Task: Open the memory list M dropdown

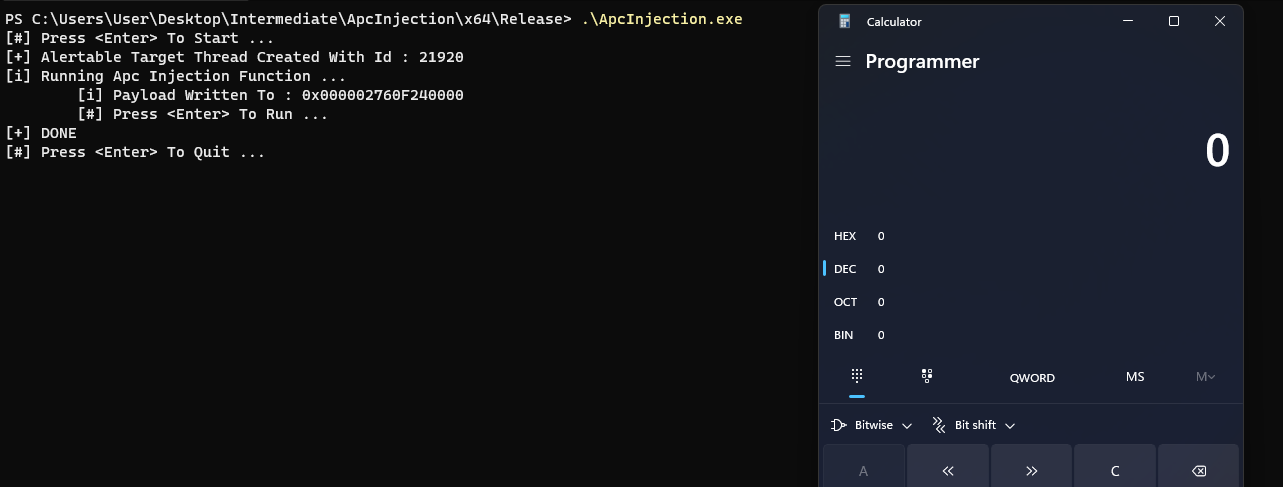Action: [x=1205, y=377]
